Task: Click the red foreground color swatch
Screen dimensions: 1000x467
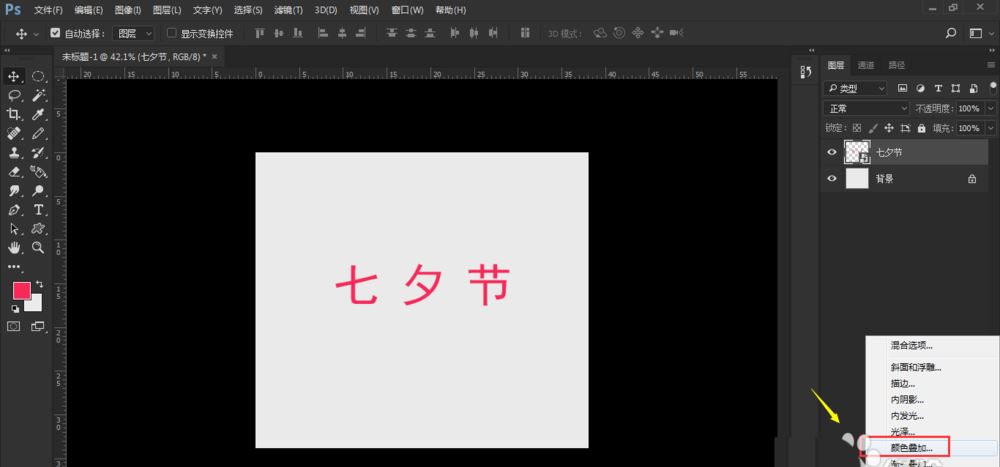Action: pos(21,291)
